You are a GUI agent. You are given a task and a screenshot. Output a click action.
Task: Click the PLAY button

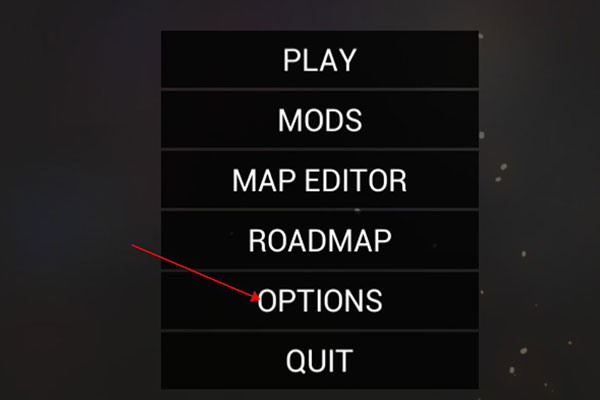320,59
